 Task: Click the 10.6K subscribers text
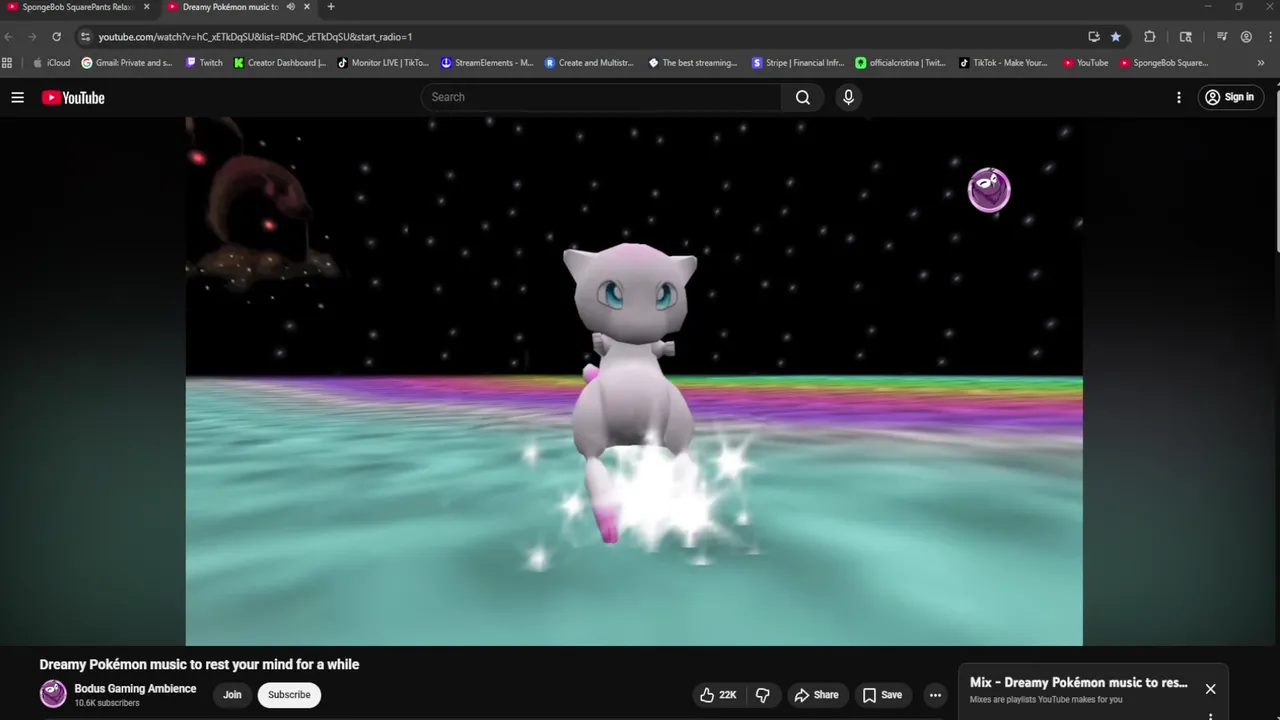107,703
